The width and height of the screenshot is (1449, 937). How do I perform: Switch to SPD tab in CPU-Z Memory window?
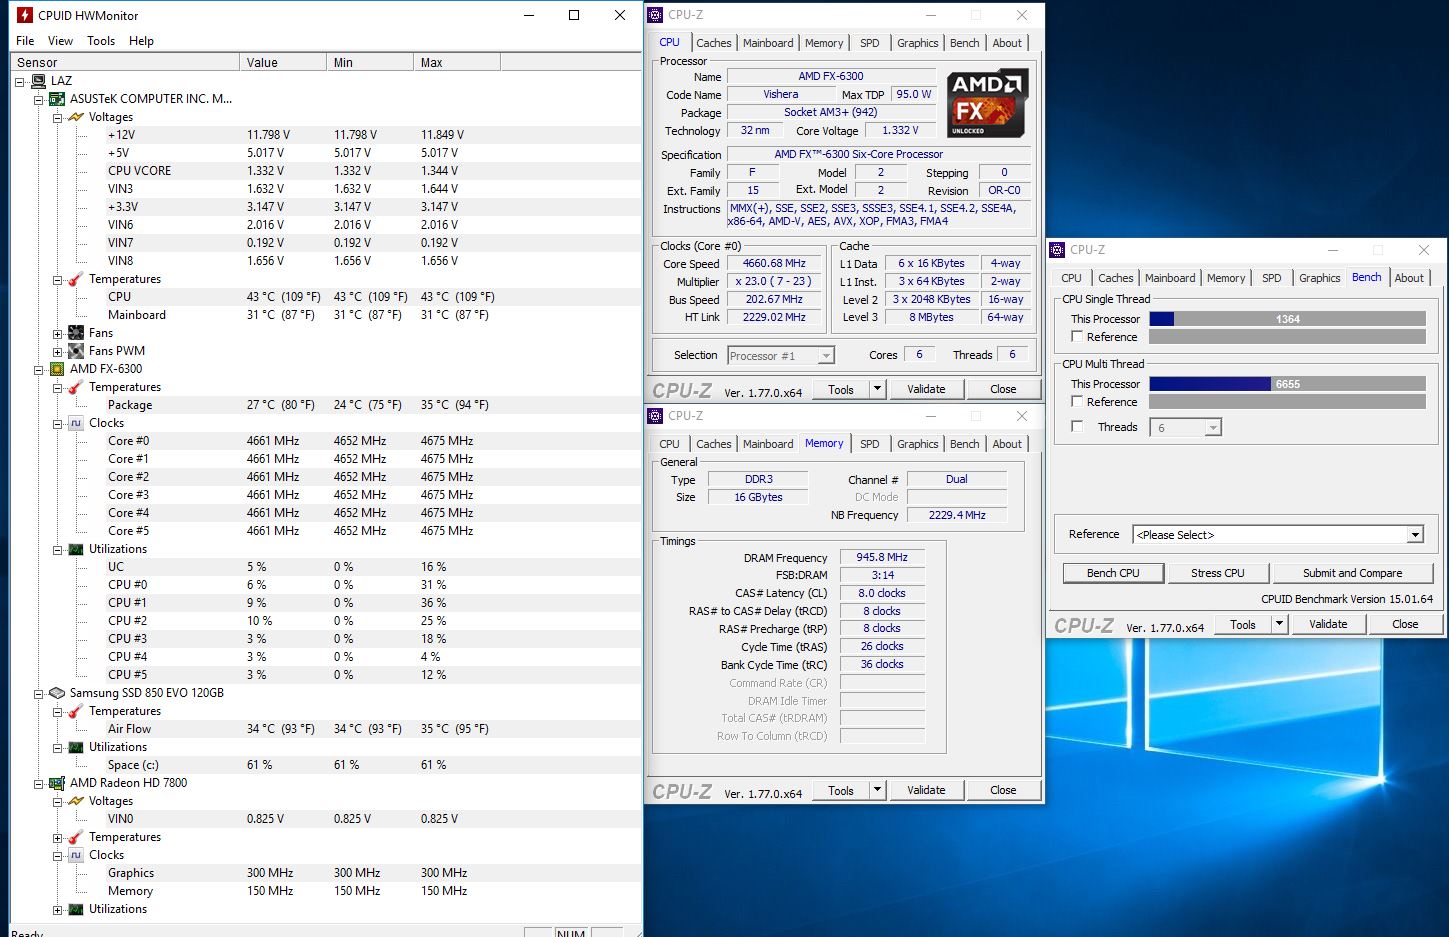870,444
